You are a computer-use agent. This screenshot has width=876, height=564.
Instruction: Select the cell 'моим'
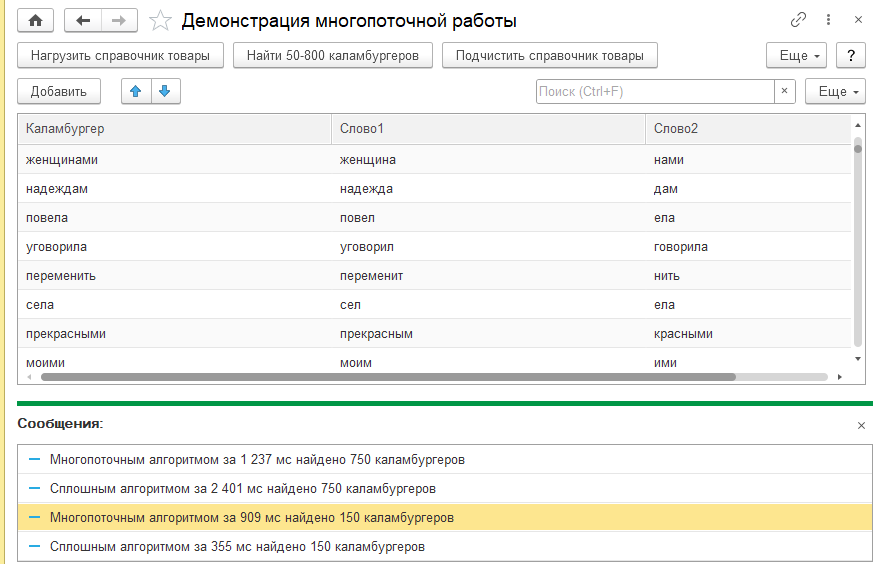click(488, 361)
